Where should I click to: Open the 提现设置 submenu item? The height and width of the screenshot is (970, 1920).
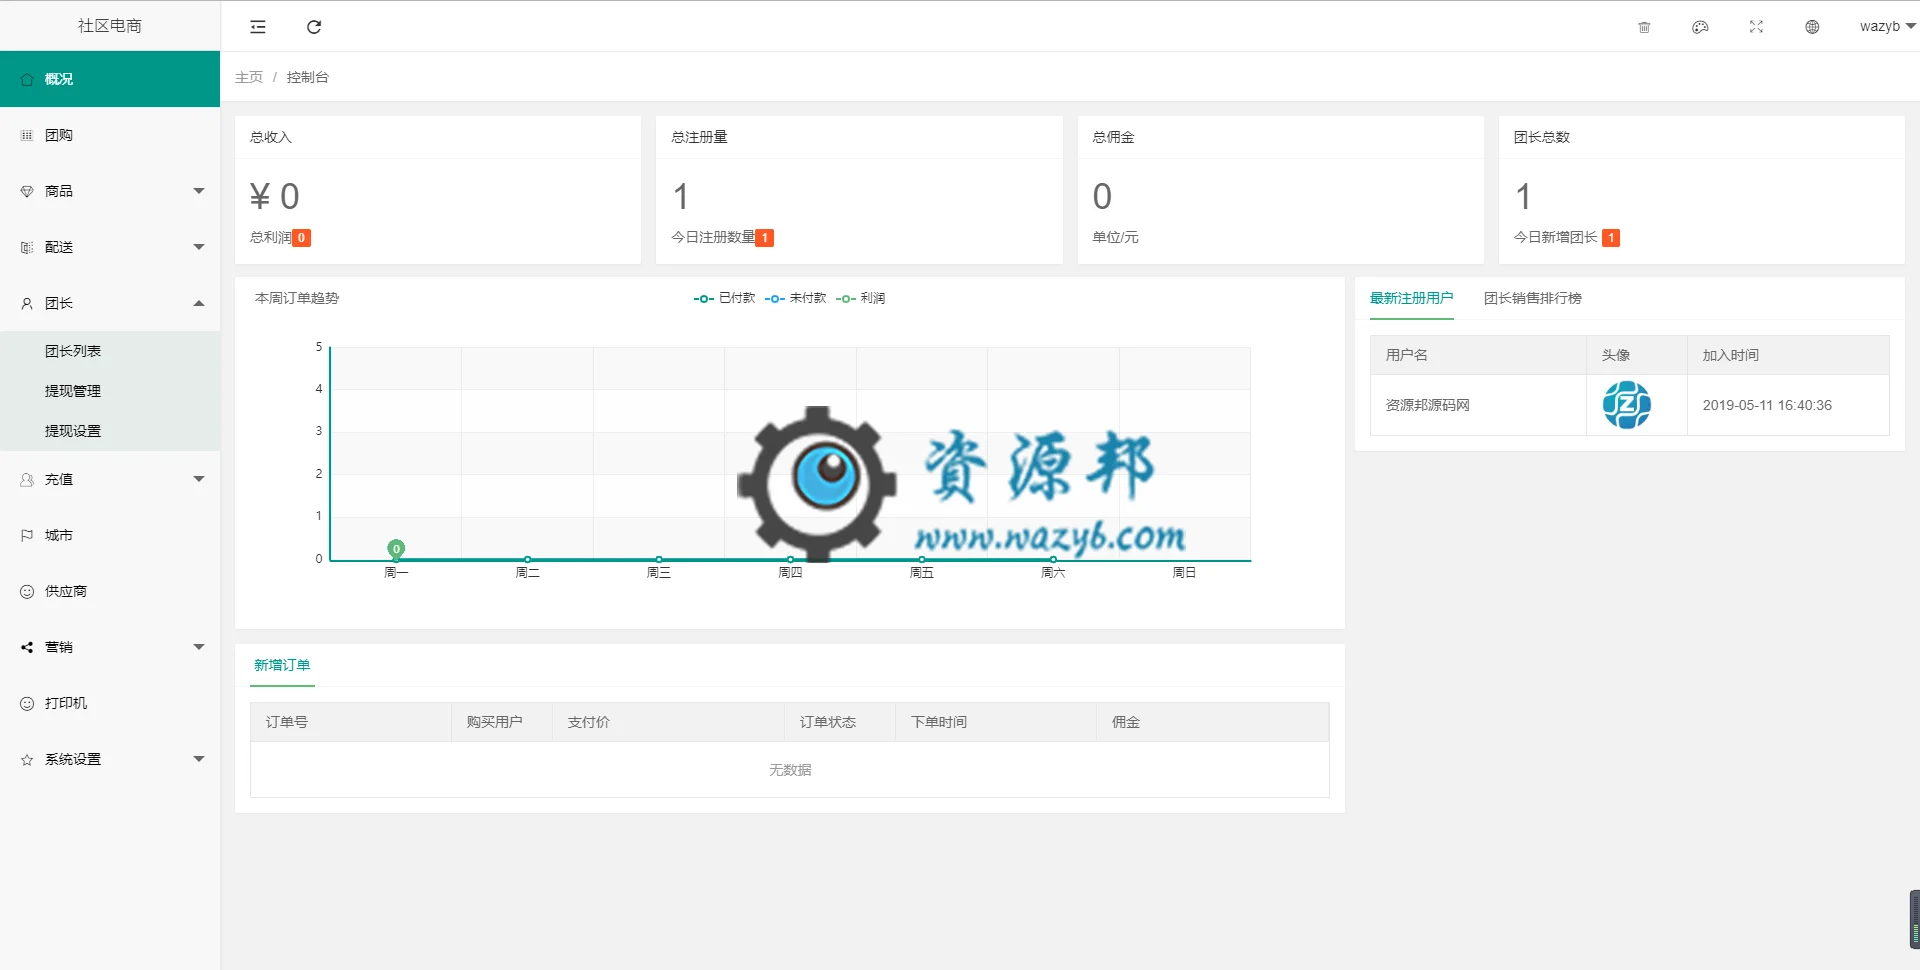[110, 431]
